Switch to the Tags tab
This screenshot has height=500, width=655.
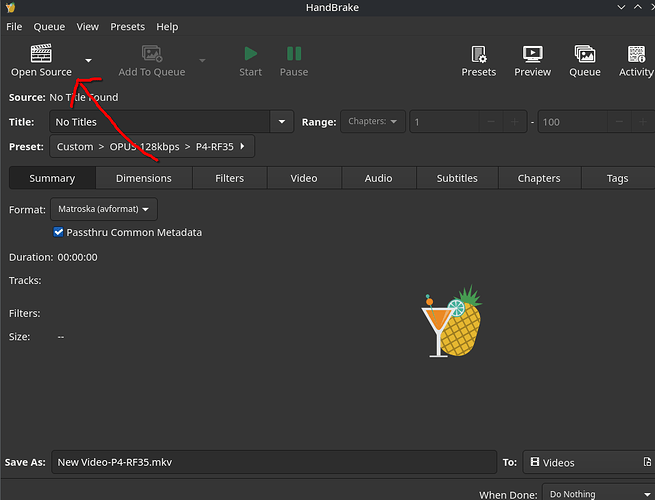617,178
